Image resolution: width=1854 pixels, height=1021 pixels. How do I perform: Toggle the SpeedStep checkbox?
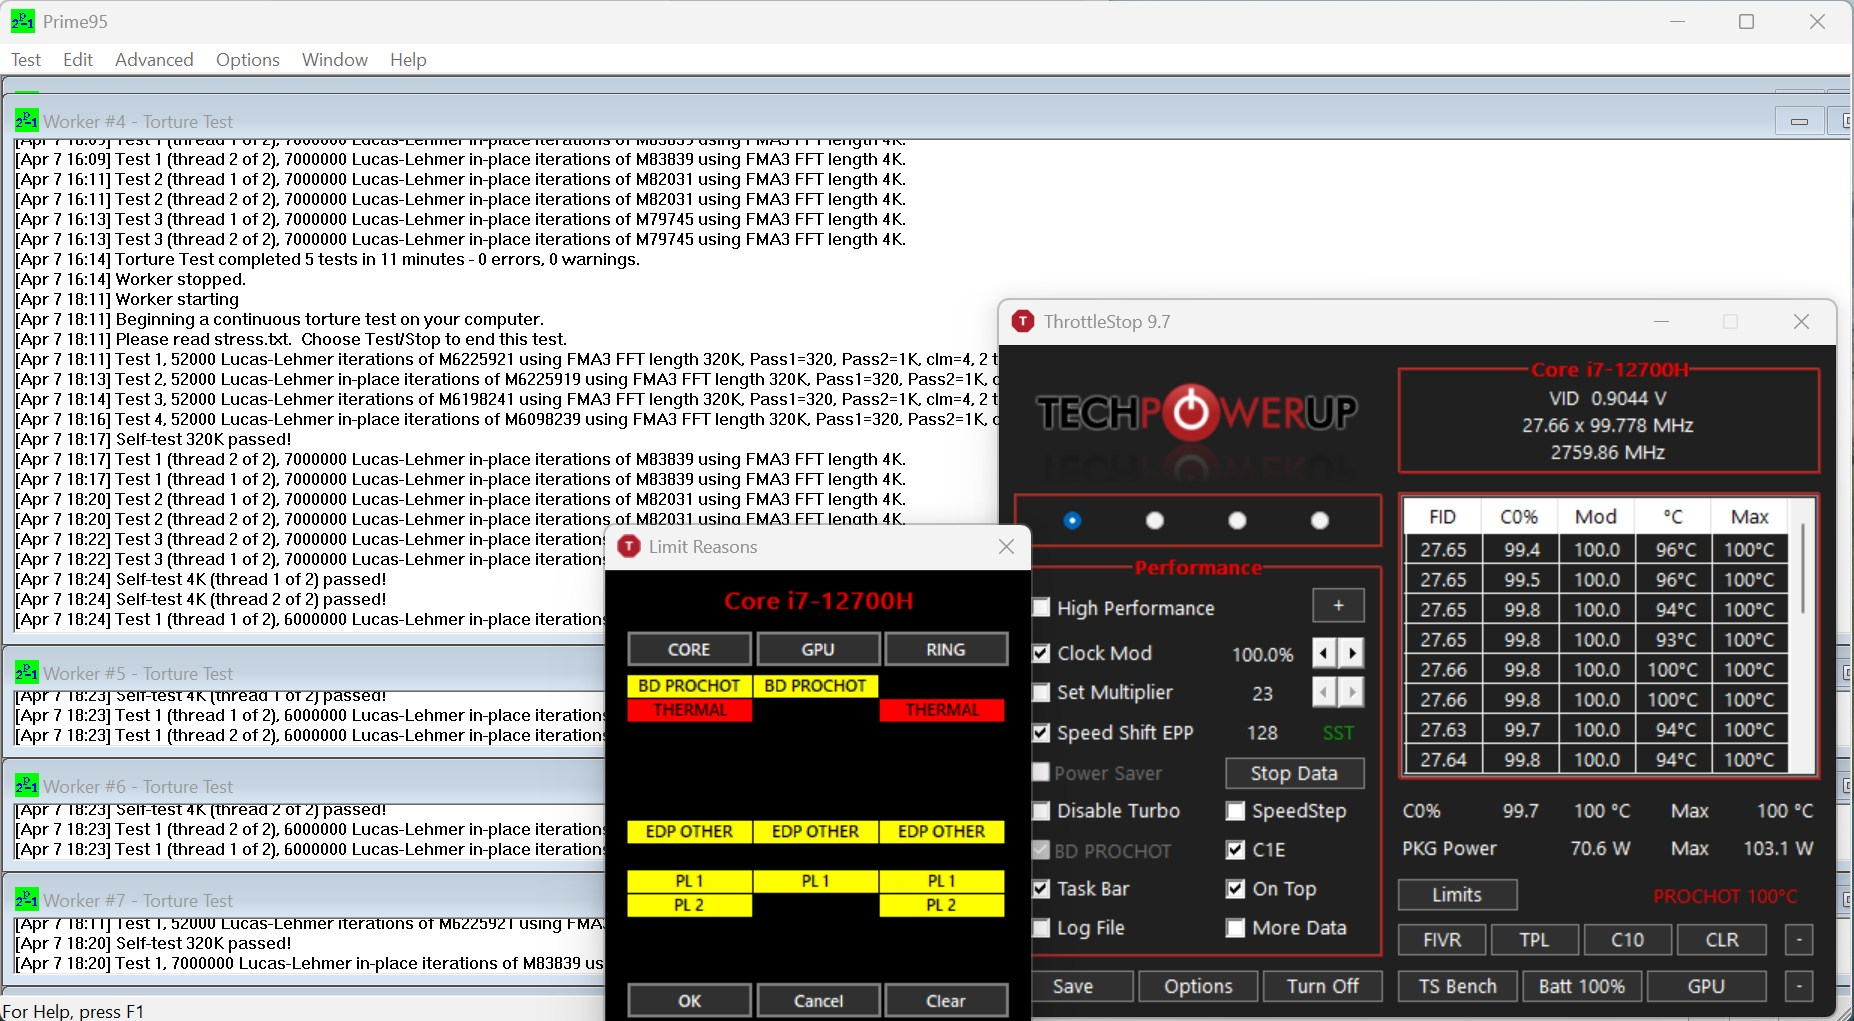1236,811
